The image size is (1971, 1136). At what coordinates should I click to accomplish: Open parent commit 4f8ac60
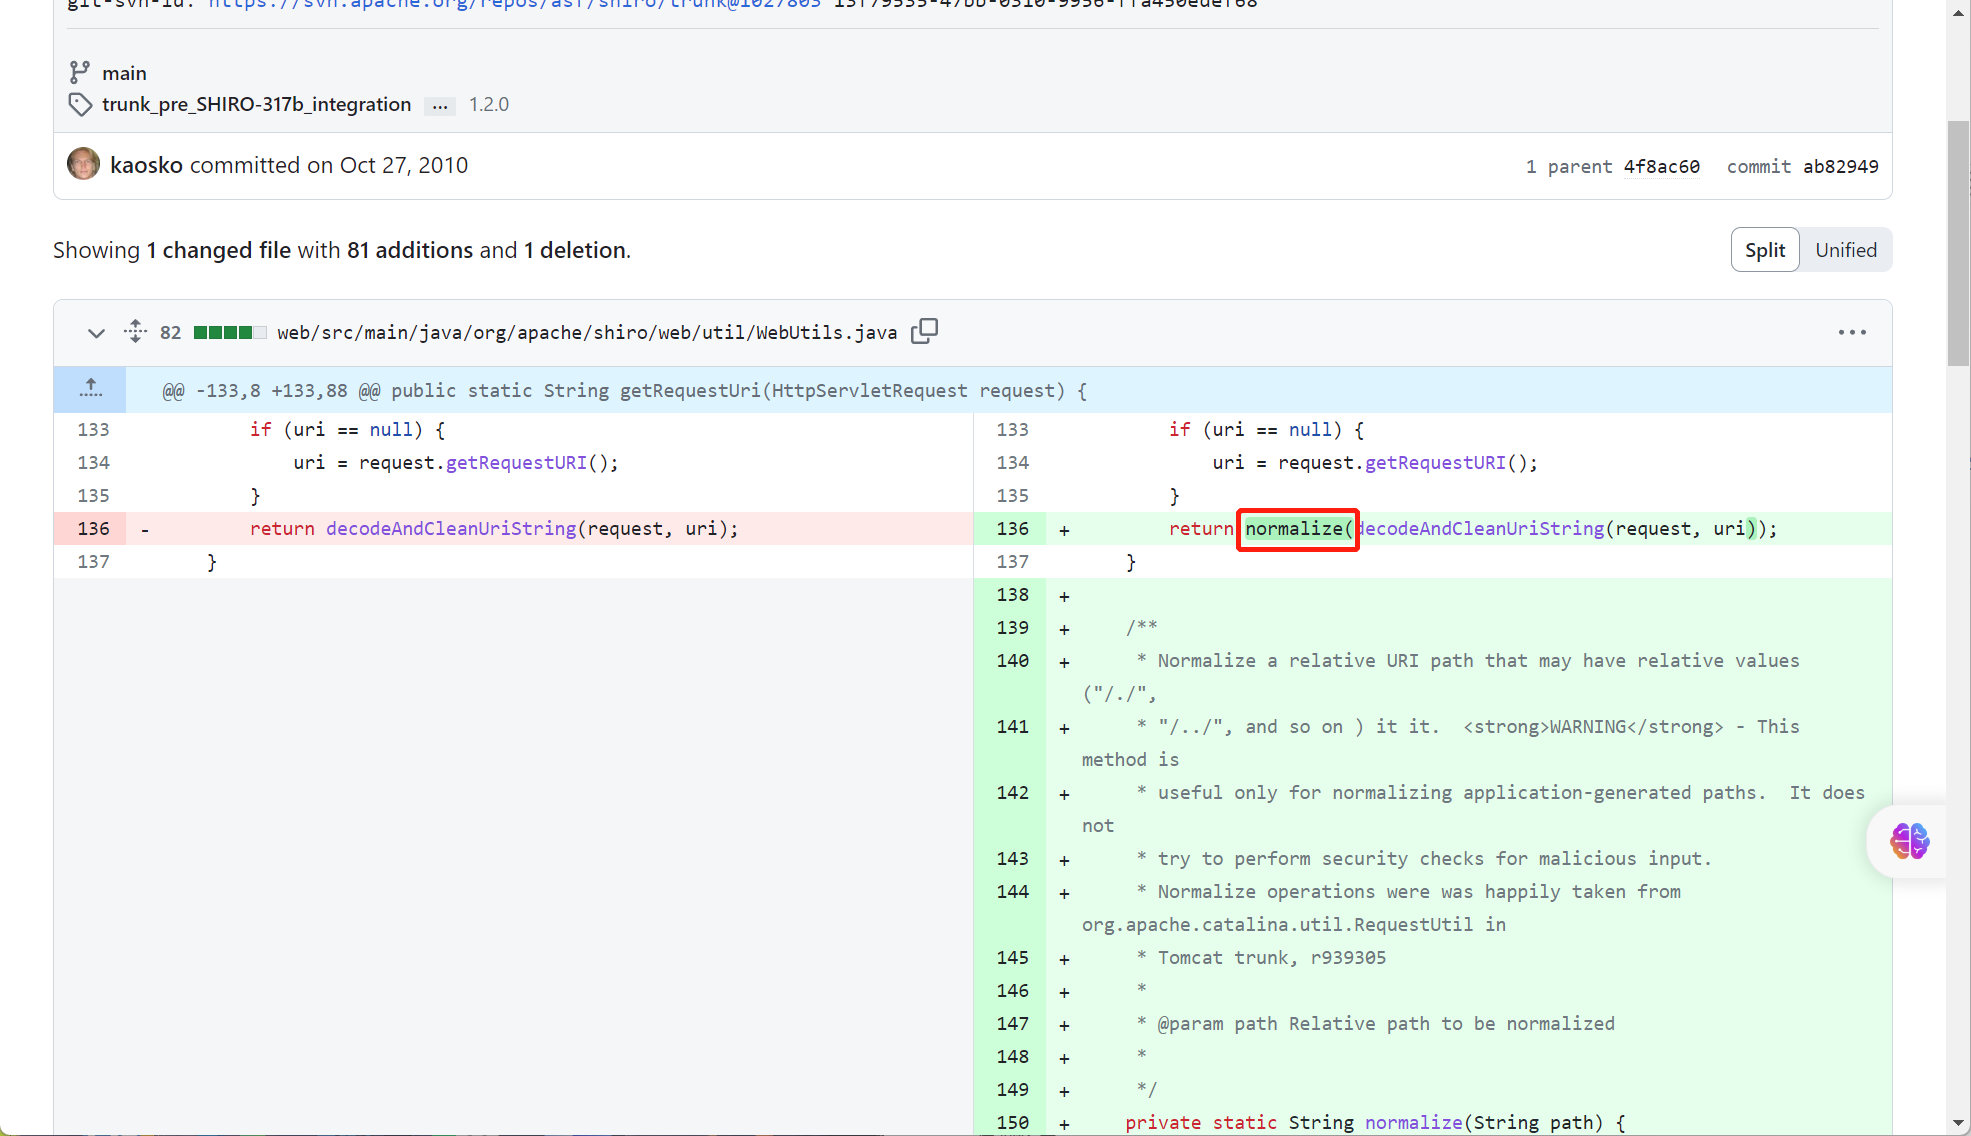(1661, 166)
